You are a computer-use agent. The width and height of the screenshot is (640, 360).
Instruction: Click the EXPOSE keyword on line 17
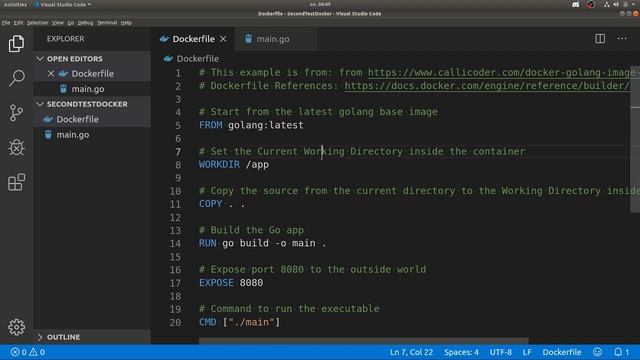(216, 282)
